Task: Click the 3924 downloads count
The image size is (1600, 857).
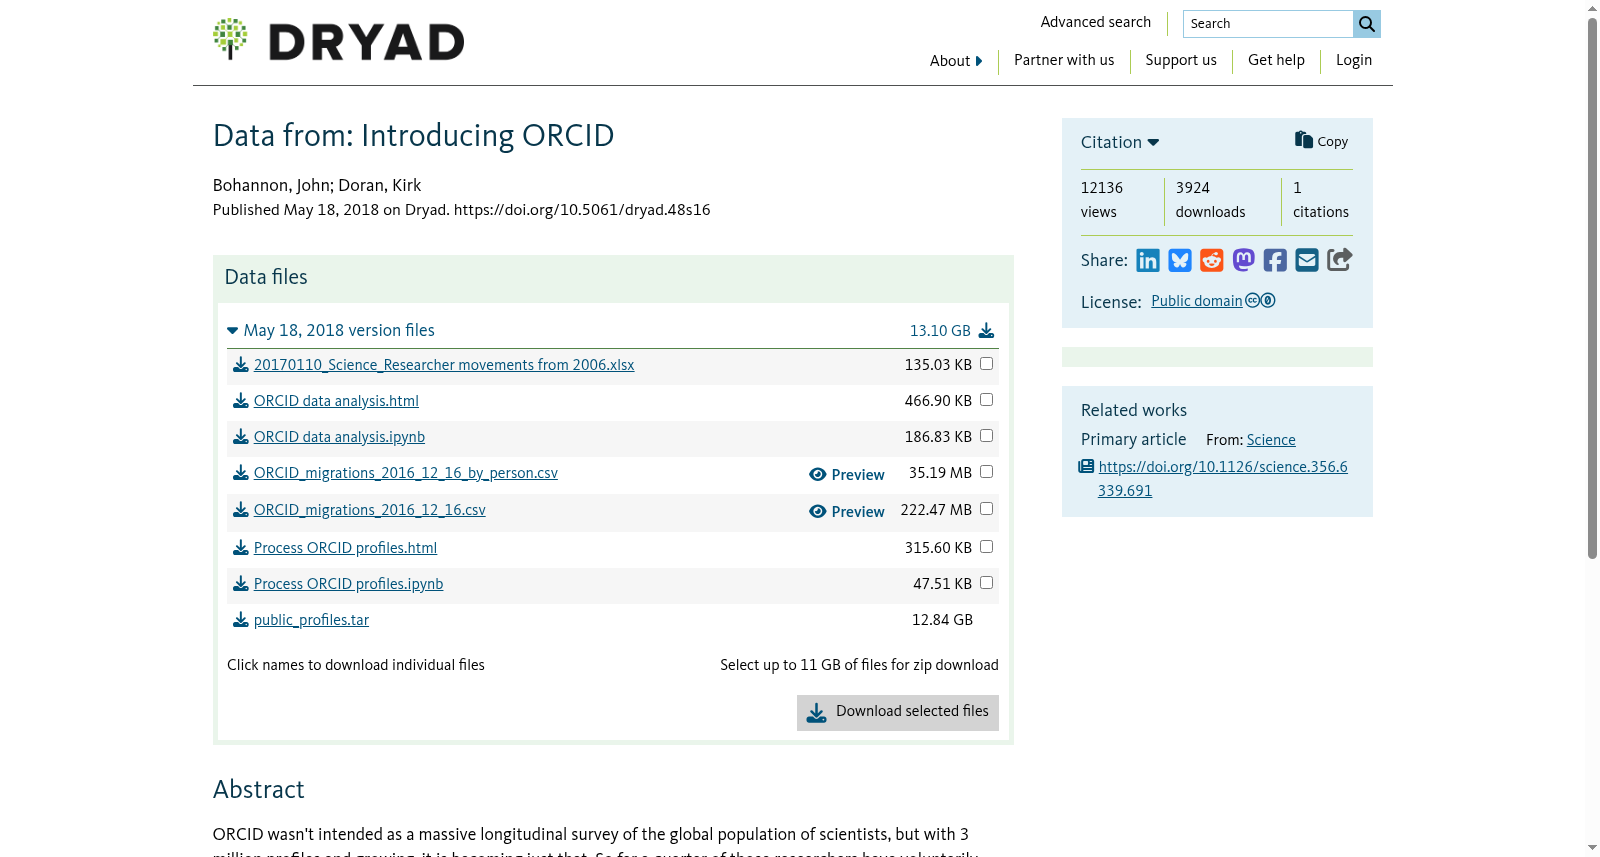Action: [x=1210, y=200]
